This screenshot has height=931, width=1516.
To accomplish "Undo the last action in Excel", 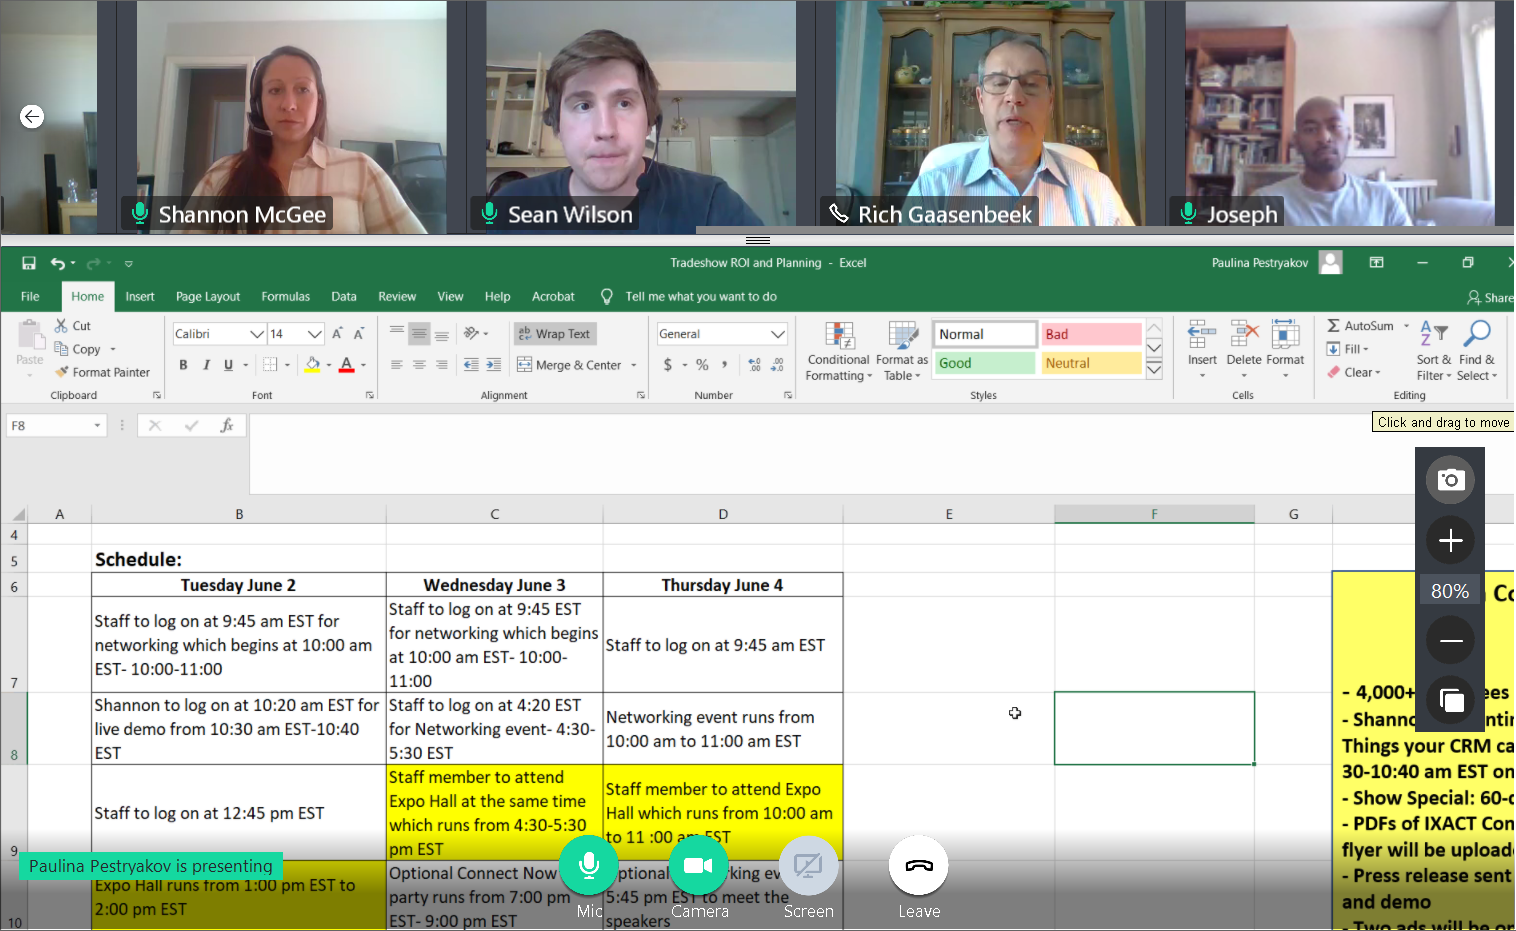I will 58,263.
